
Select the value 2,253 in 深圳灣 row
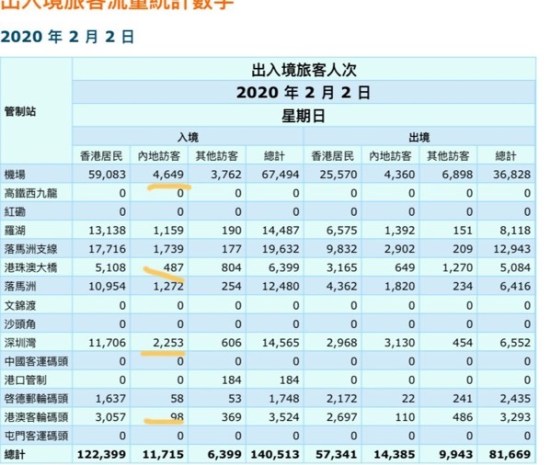pos(168,343)
